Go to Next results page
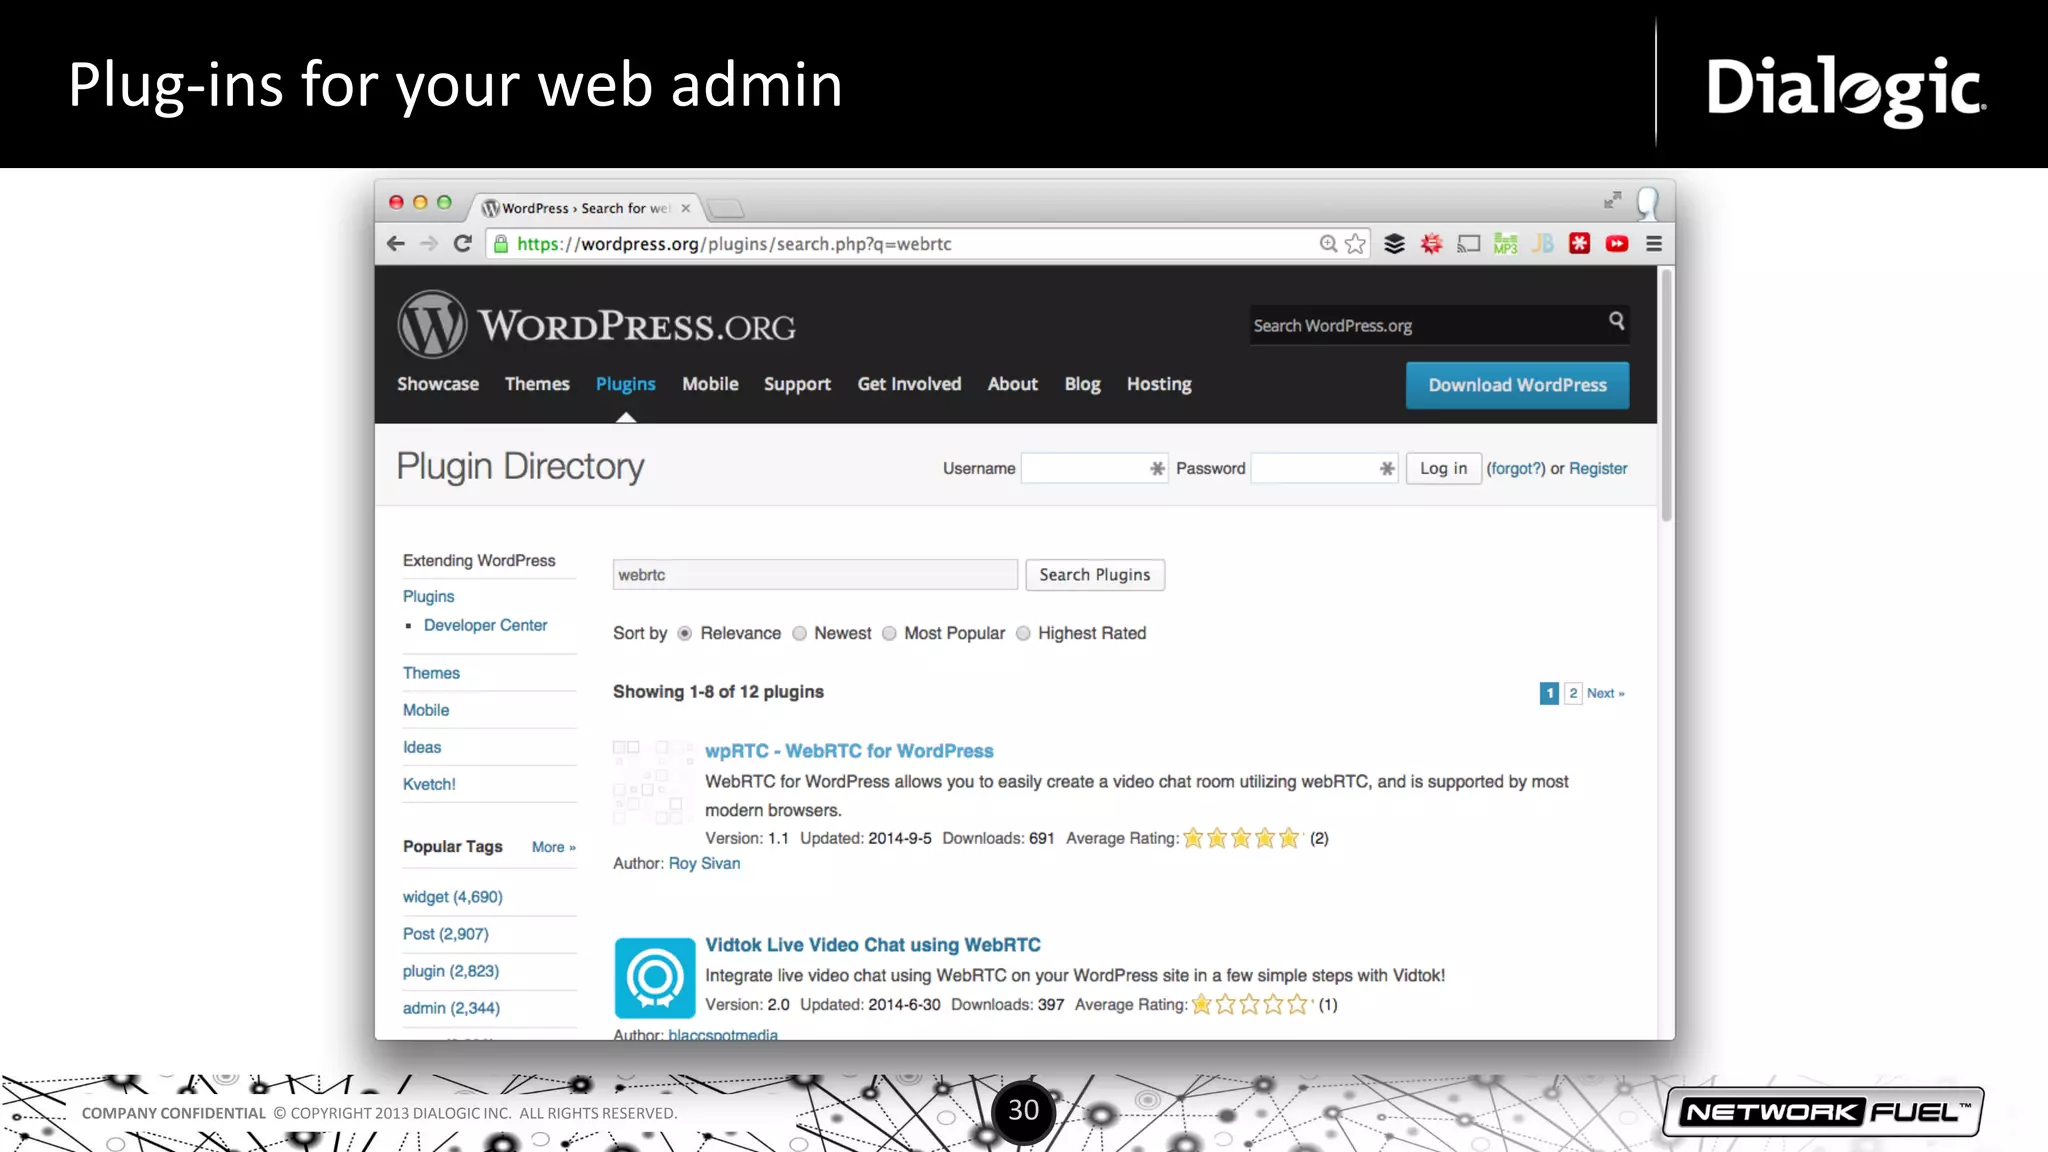This screenshot has height=1152, width=2048. (x=1605, y=694)
